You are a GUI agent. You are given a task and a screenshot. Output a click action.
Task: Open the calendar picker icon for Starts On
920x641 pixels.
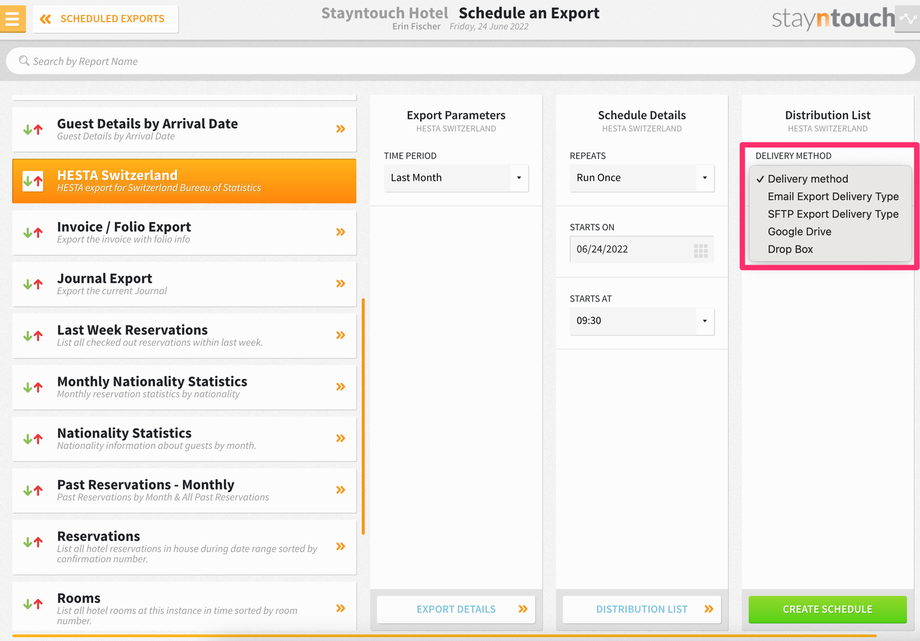(x=701, y=251)
